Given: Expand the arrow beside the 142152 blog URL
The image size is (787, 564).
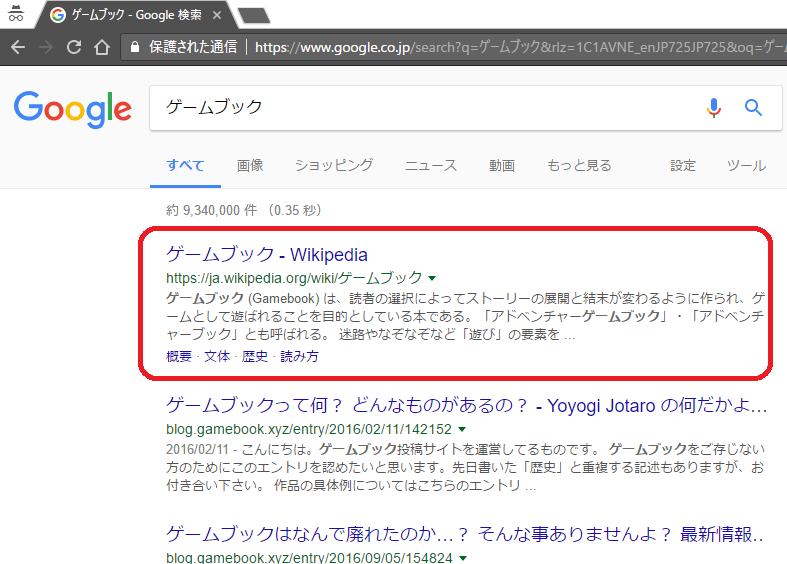Looking at the screenshot, I should click(462, 430).
